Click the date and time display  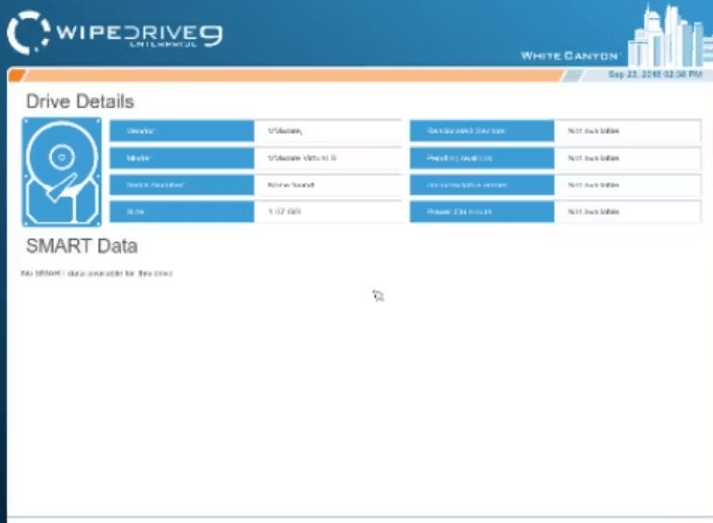657,75
